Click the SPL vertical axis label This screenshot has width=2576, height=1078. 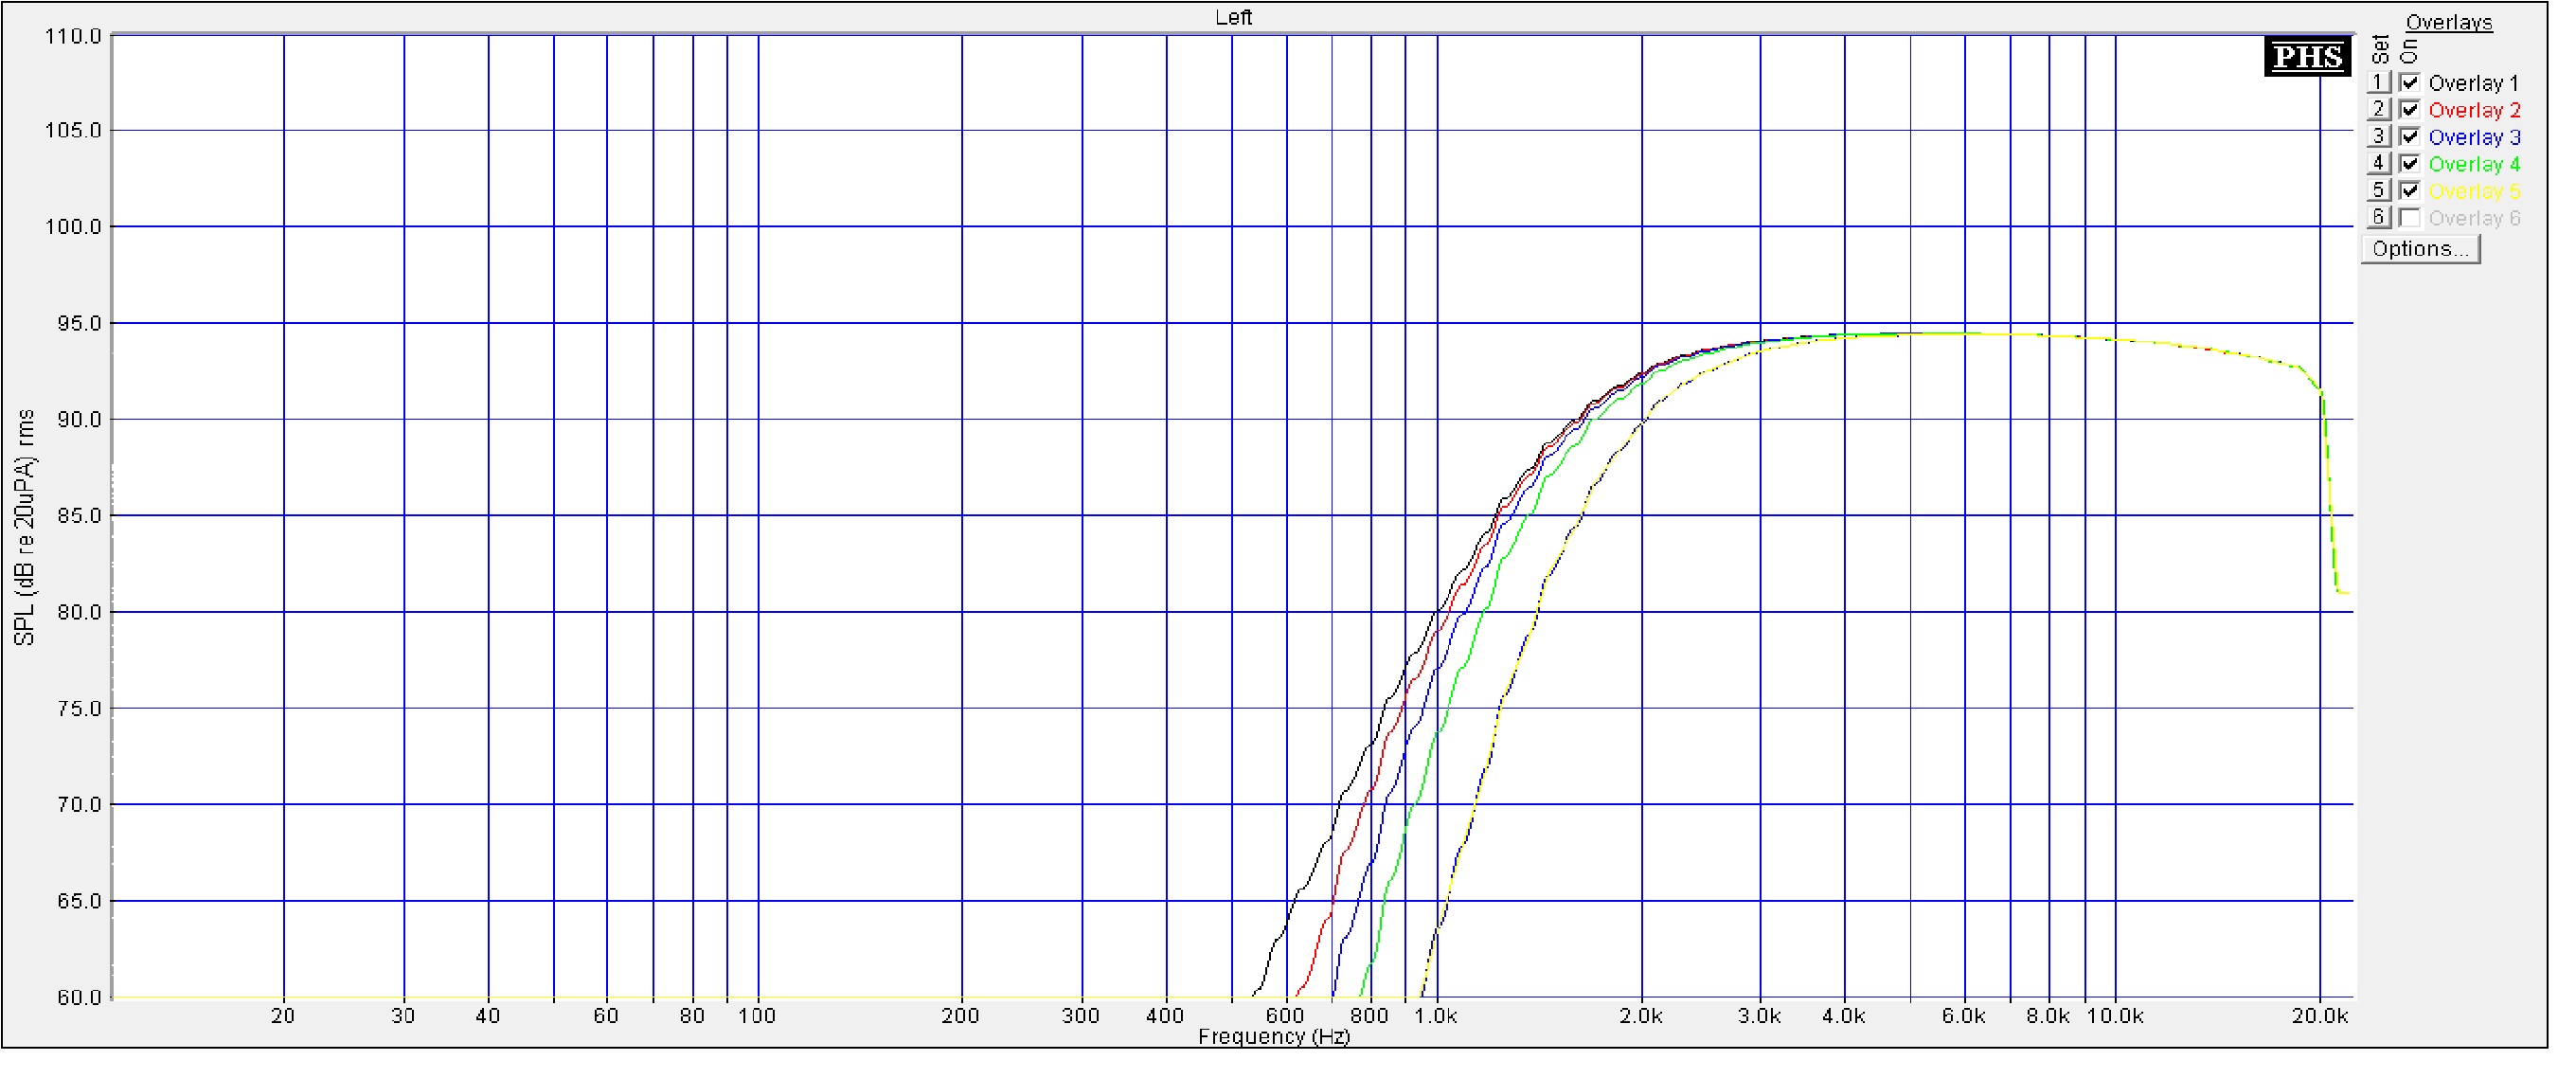coord(25,528)
